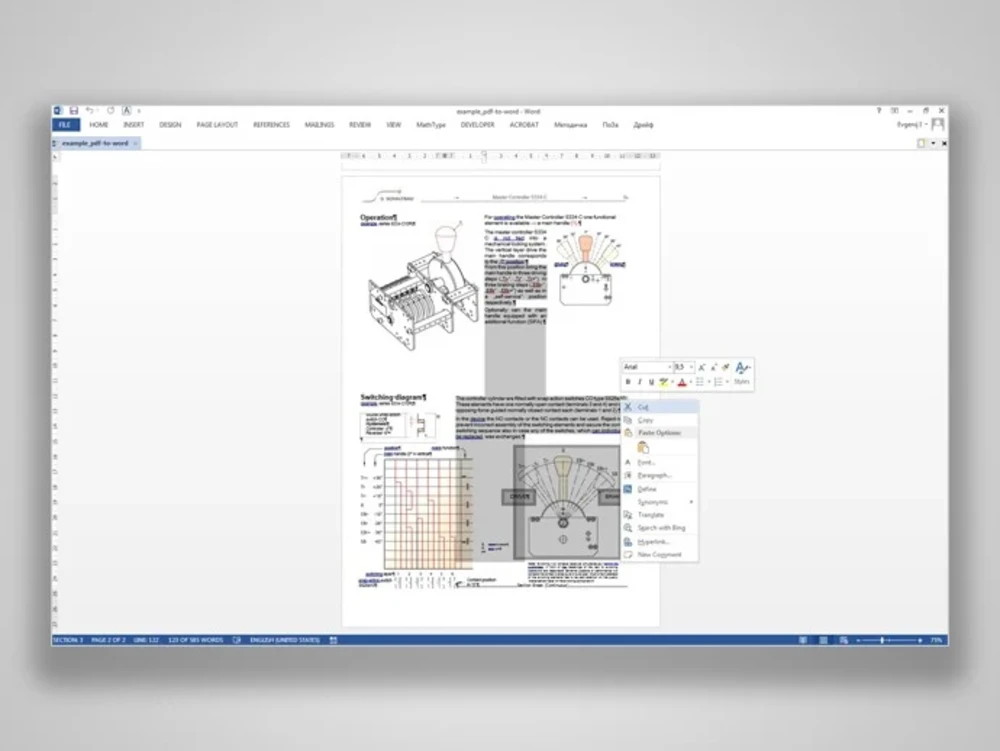The image size is (1000, 751).
Task: Click the proofing errors icon in status bar
Action: (x=237, y=640)
